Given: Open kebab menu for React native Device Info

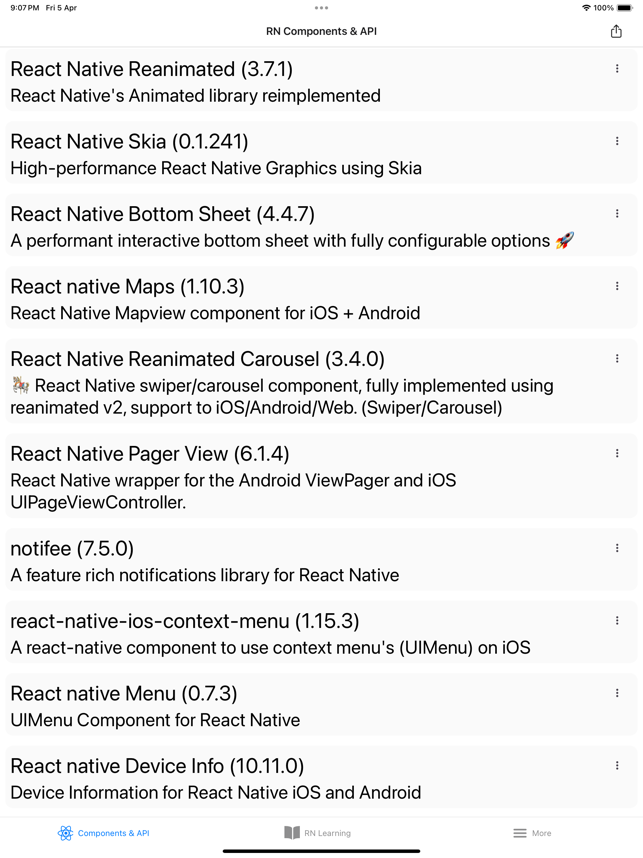Looking at the screenshot, I should (x=617, y=766).
